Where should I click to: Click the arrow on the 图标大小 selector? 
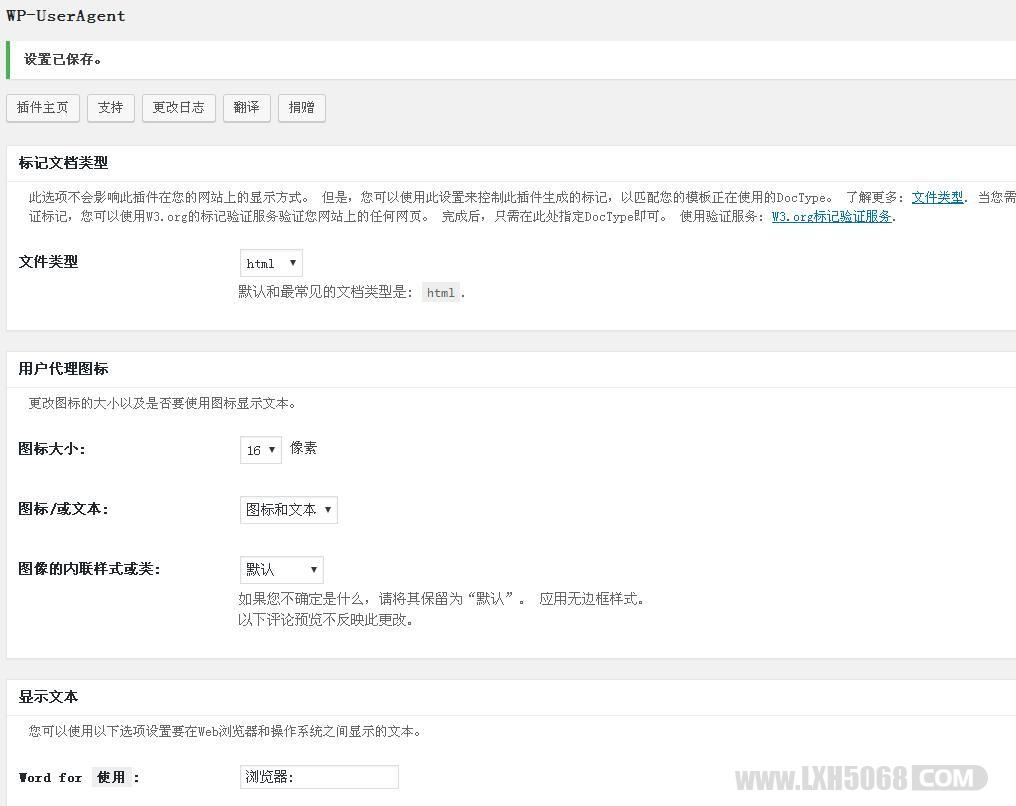[272, 450]
